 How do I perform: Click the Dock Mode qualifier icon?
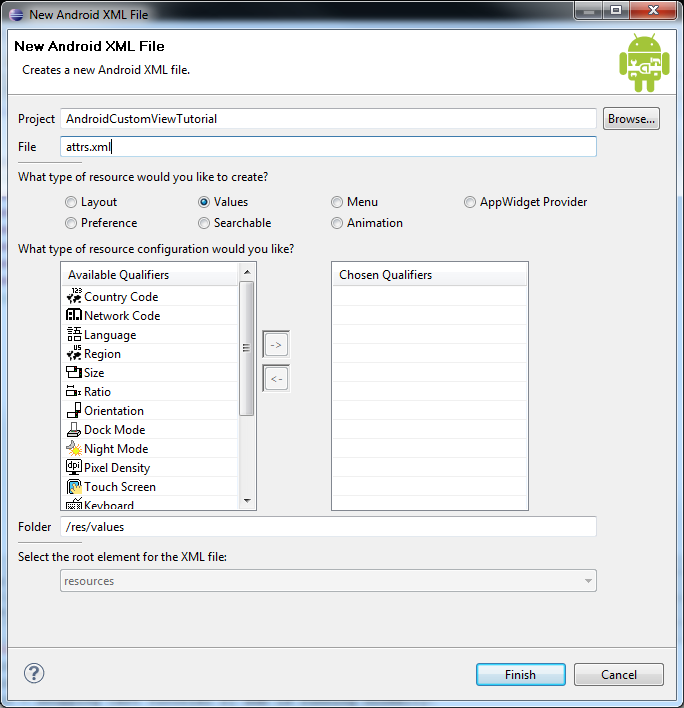74,429
